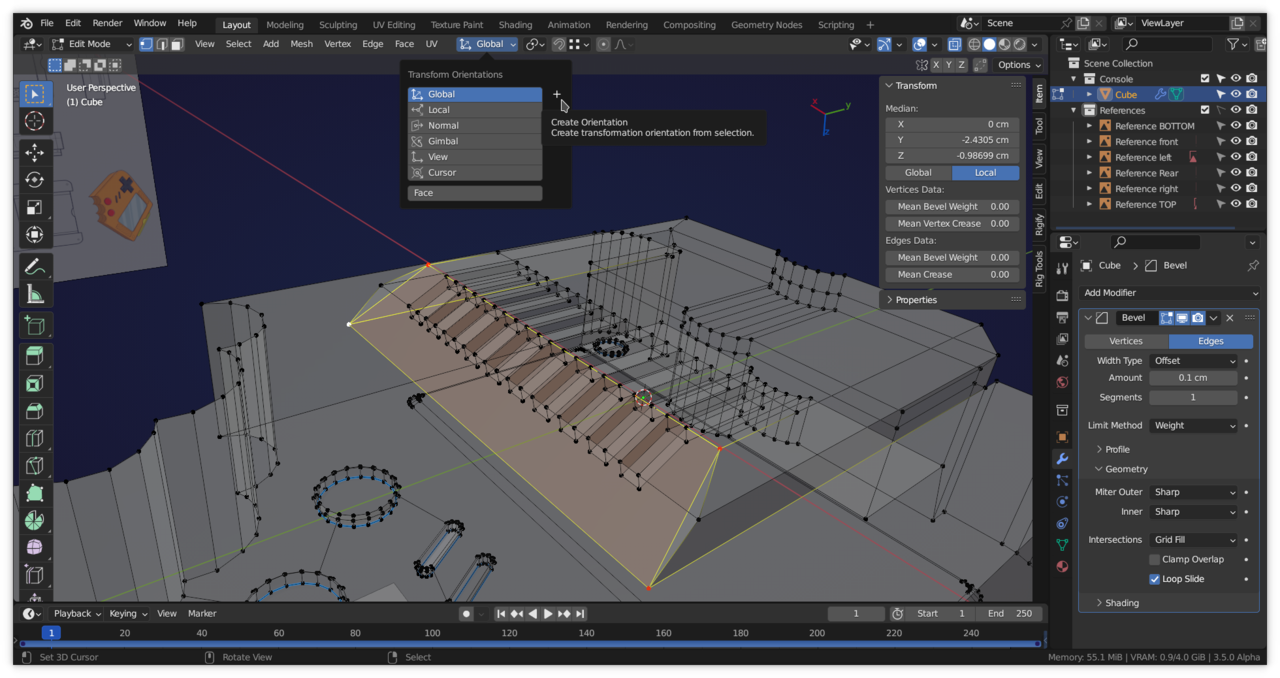Uncheck the Loop Slide checkbox
1280x678 pixels.
1155,579
